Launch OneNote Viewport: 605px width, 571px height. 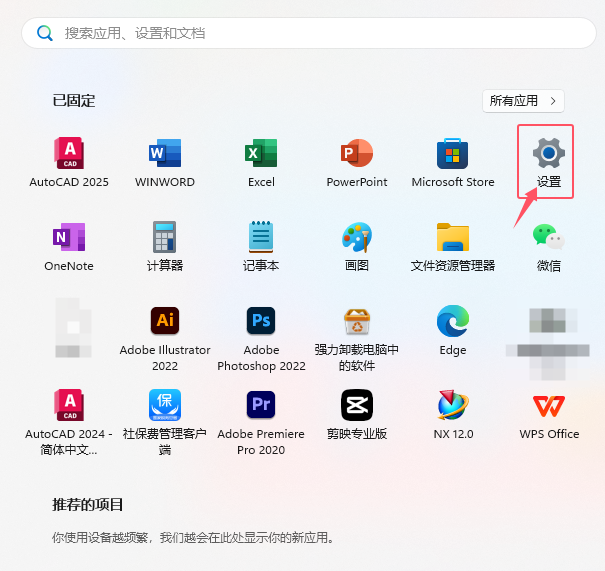(69, 247)
